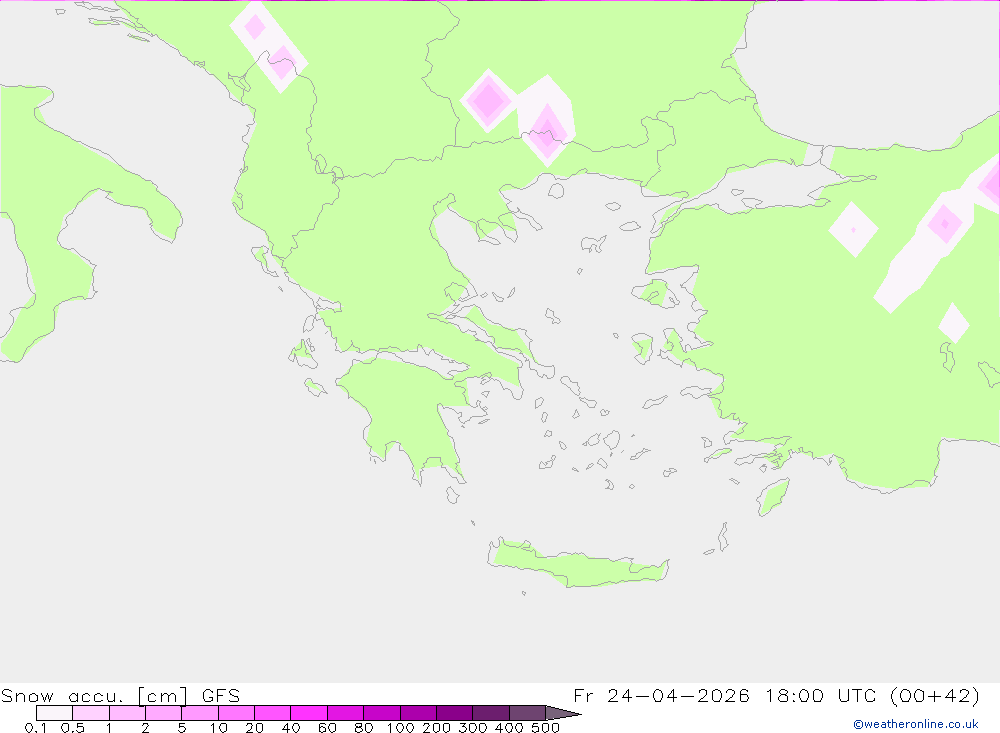This screenshot has width=1000, height=733.
Task: Select the 40–60 cm legend swatch
Action: click(x=309, y=713)
